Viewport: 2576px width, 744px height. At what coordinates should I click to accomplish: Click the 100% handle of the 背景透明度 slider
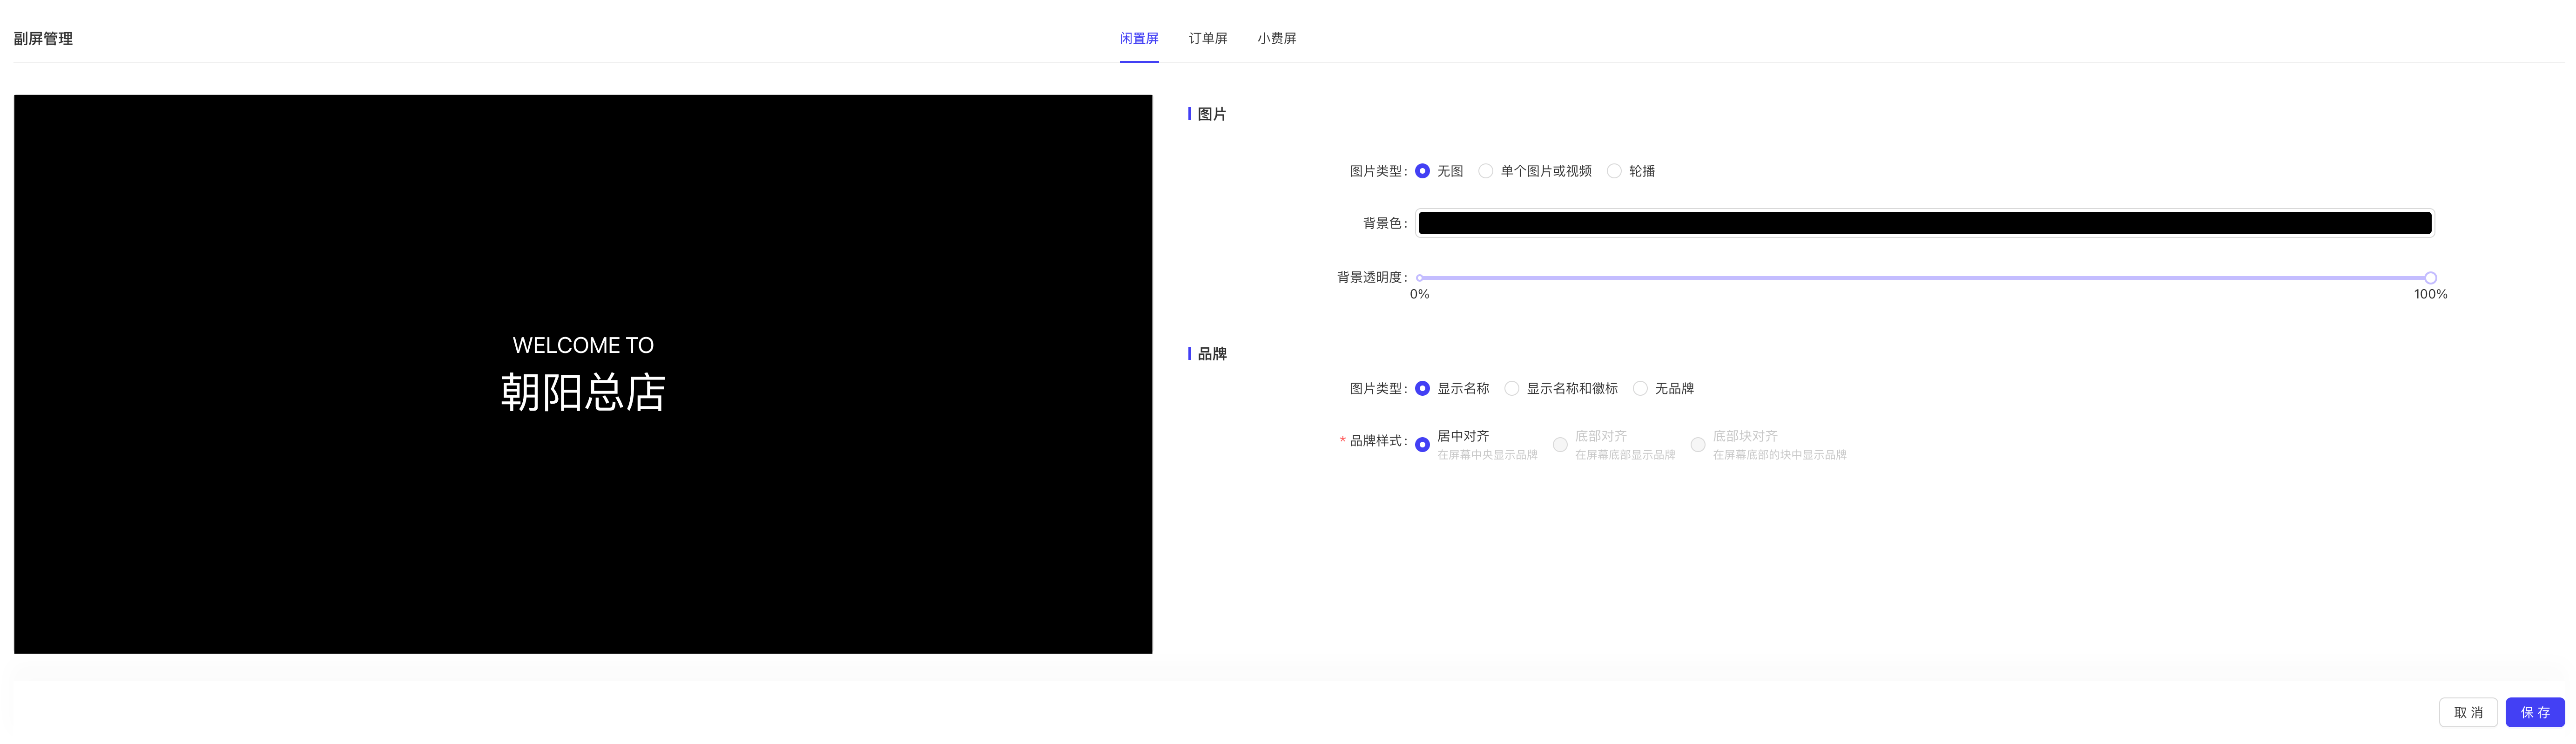2430,278
